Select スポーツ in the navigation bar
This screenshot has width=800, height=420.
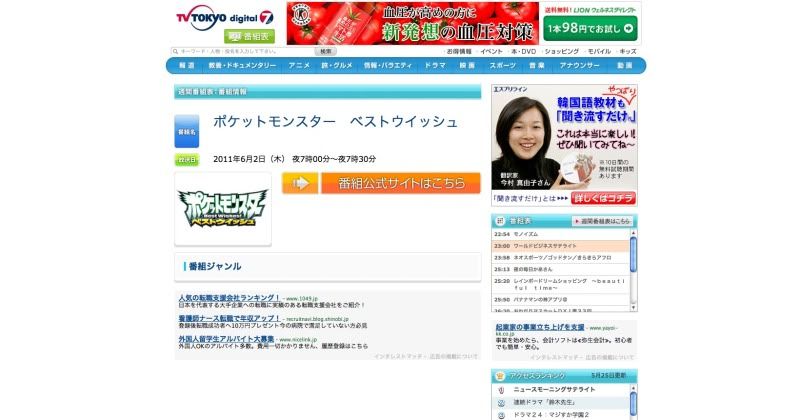tap(503, 65)
